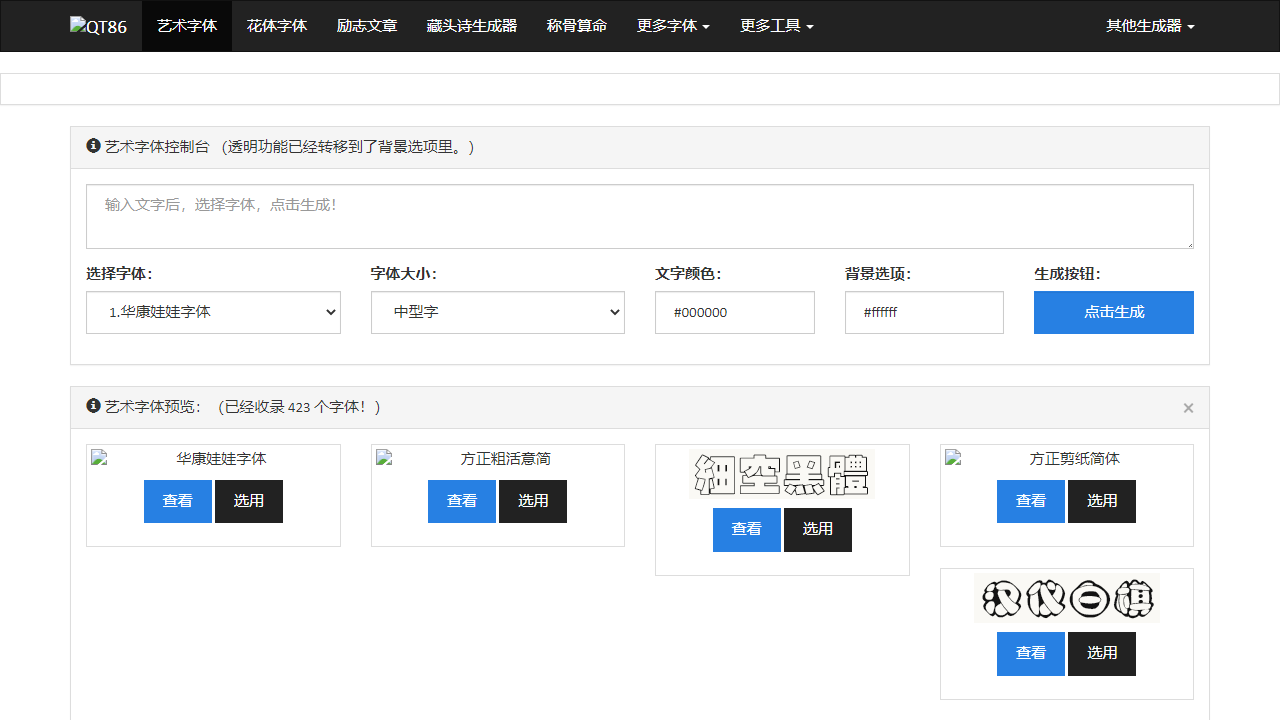Open the 藏头诗生成器 nav item
Image resolution: width=1280 pixels, height=720 pixels.
[472, 26]
